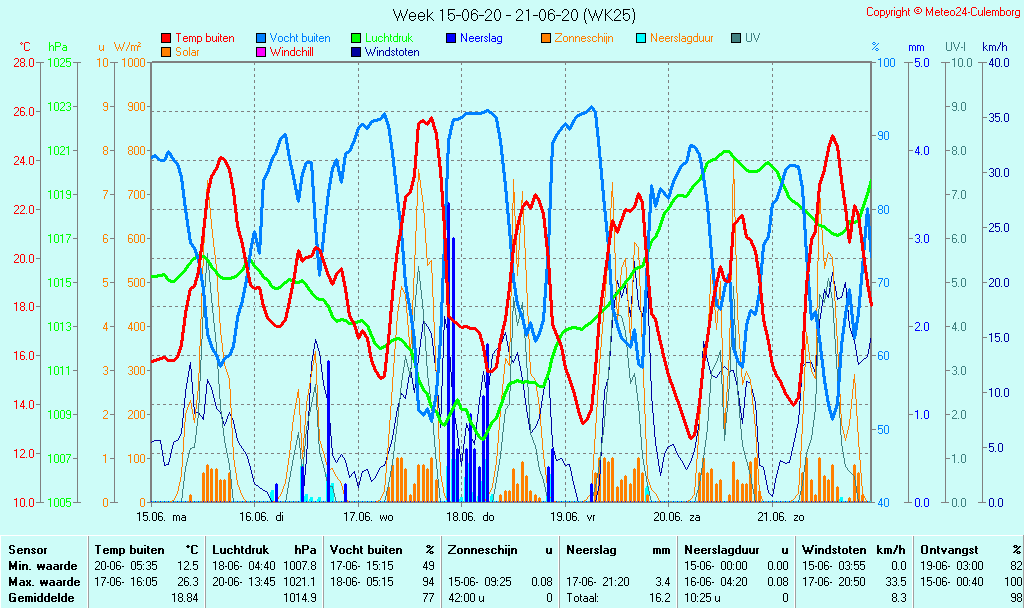
Task: Click the dark blue Windstoten legend swatch
Action: pos(356,52)
